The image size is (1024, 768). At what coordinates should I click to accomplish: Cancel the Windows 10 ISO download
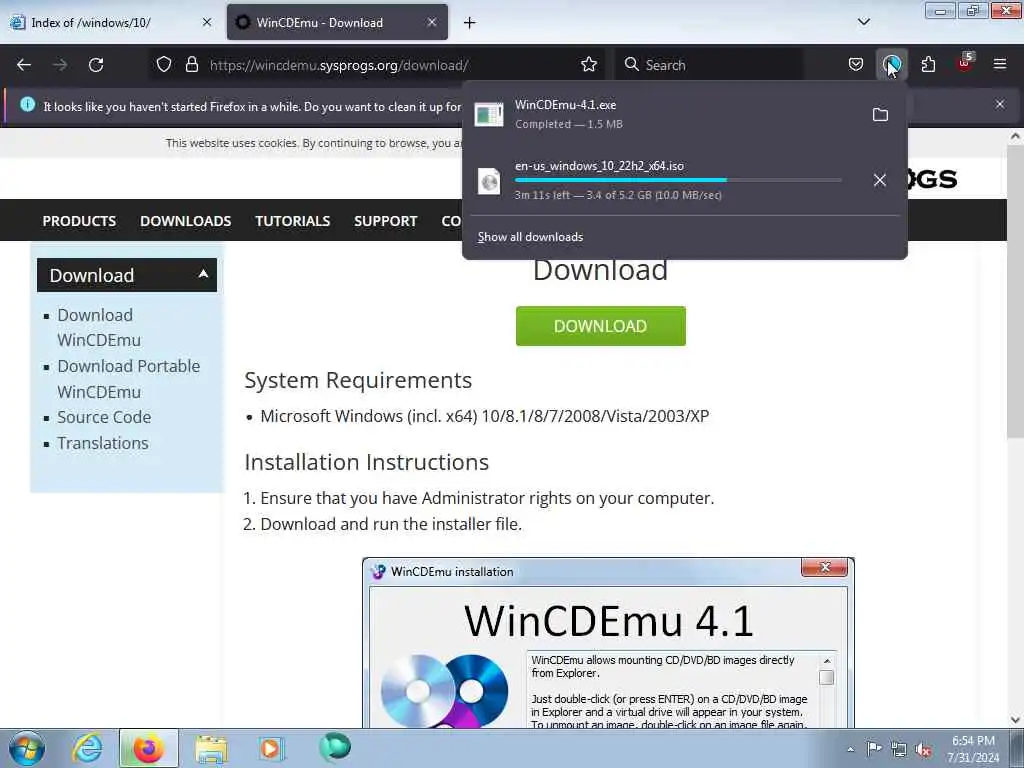coord(880,180)
